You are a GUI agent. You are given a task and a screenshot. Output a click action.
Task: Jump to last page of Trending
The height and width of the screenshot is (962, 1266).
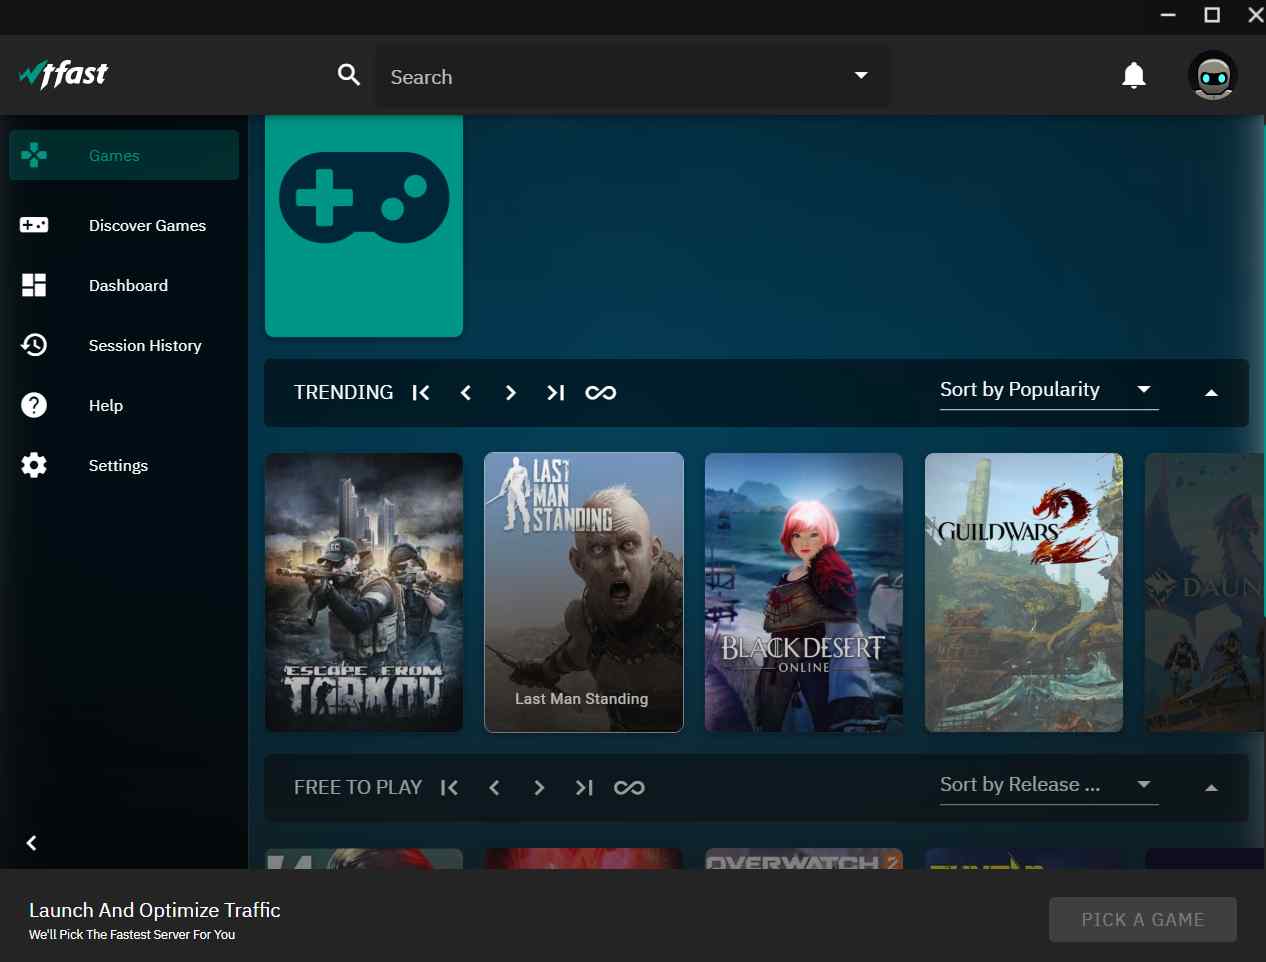click(x=556, y=393)
